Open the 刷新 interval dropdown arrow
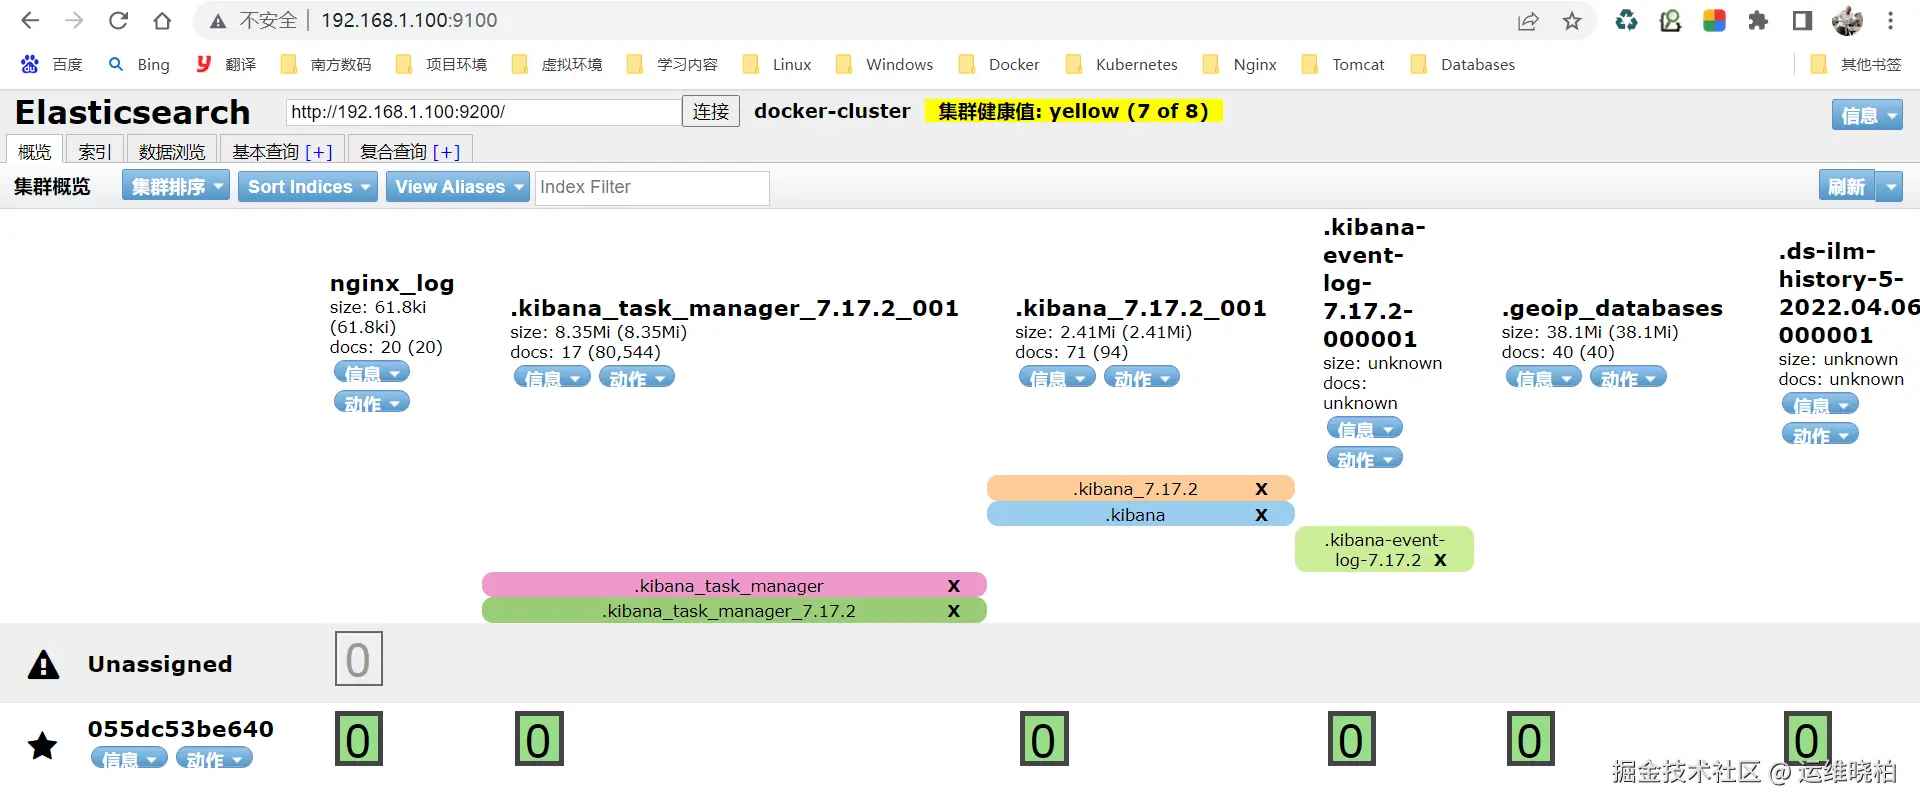 (1890, 186)
